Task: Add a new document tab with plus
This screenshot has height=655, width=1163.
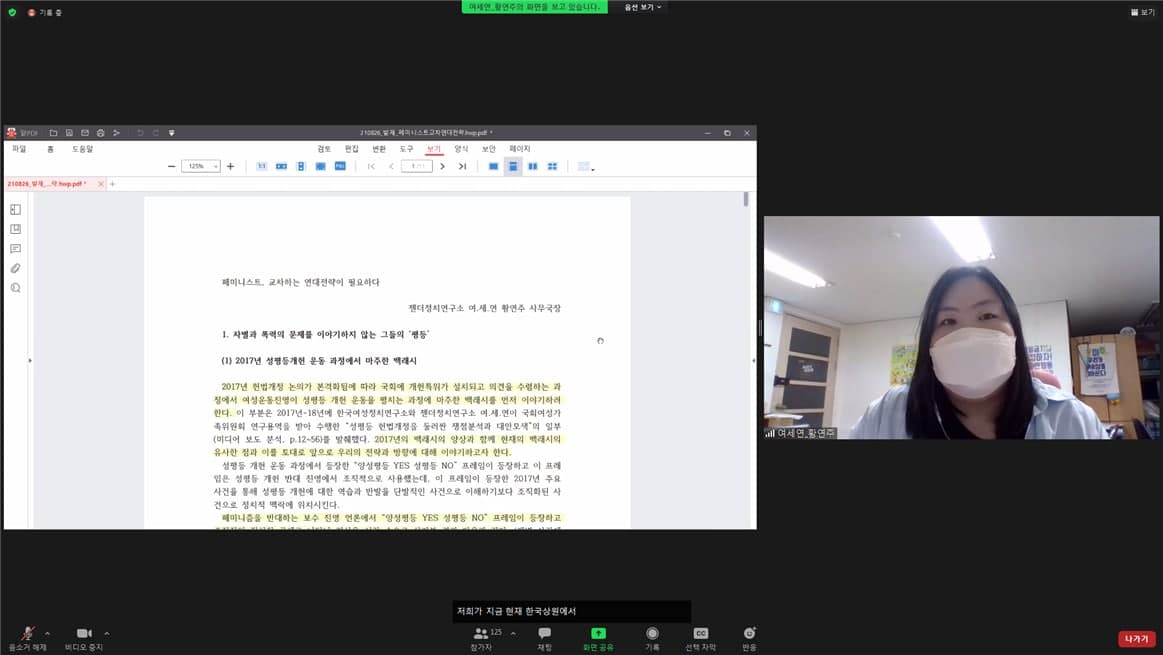Action: 113,184
